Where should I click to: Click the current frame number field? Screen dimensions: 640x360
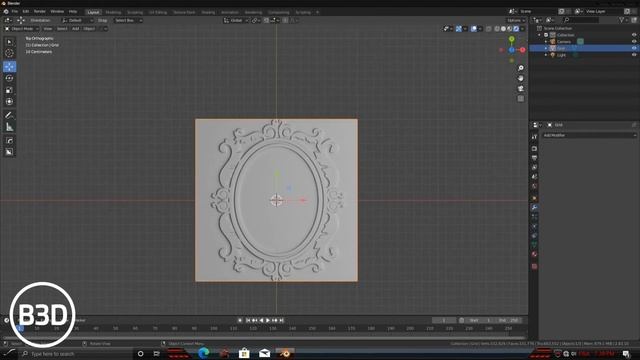(444, 320)
